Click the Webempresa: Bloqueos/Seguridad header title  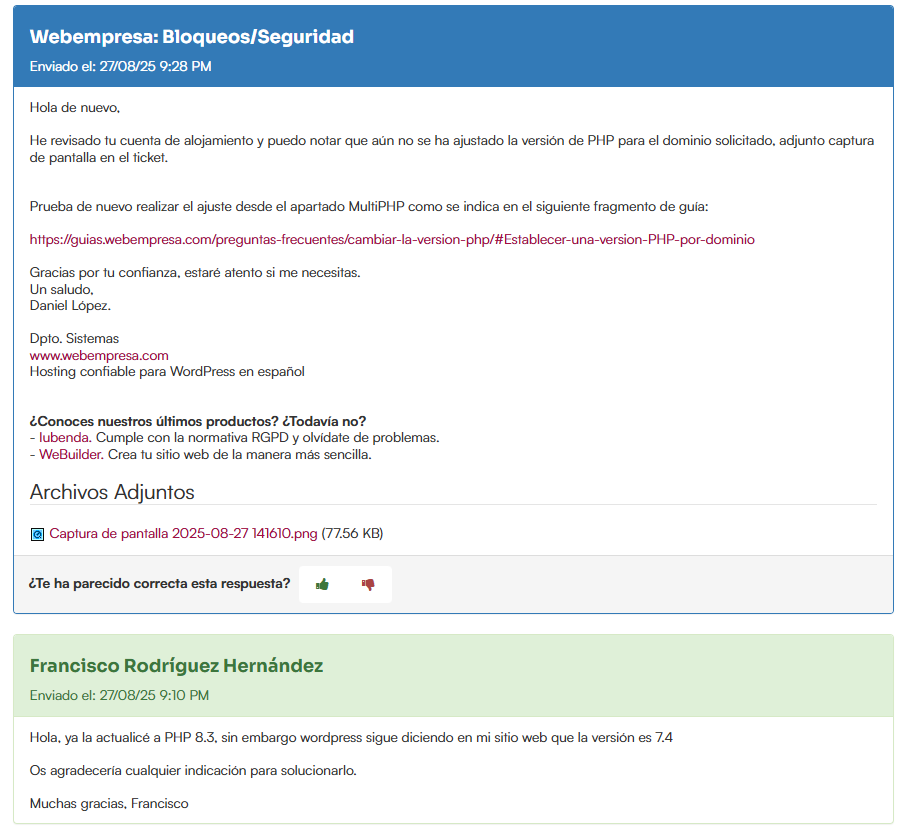click(x=191, y=37)
